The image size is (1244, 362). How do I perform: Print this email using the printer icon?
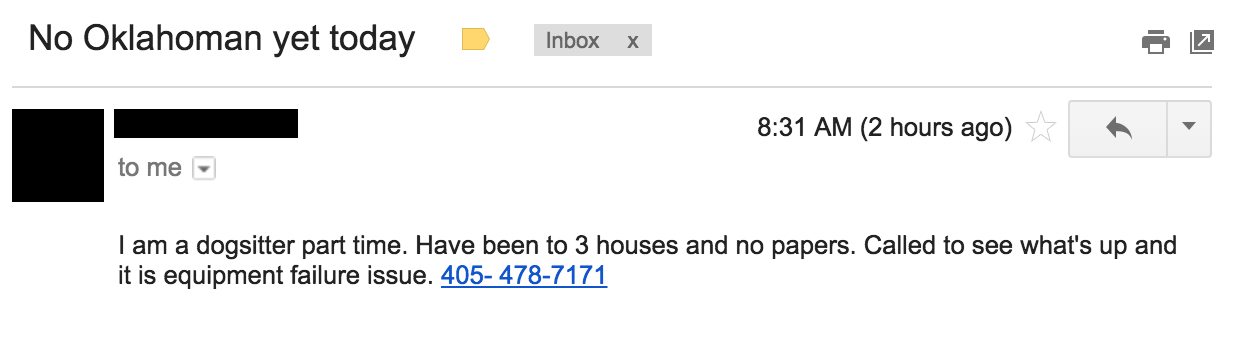1155,42
